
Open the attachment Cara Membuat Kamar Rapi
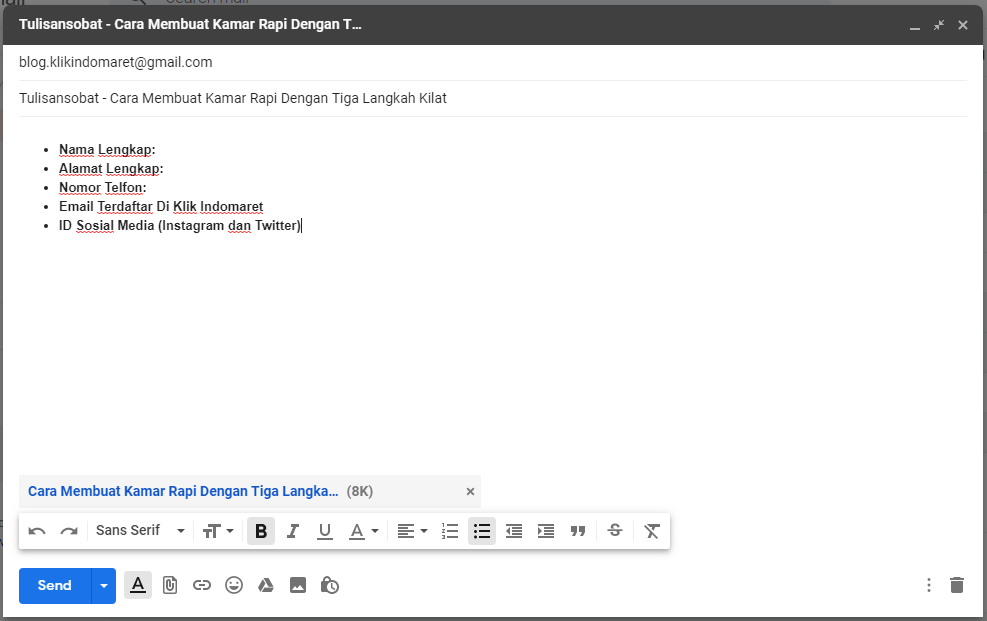pyautogui.click(x=183, y=491)
